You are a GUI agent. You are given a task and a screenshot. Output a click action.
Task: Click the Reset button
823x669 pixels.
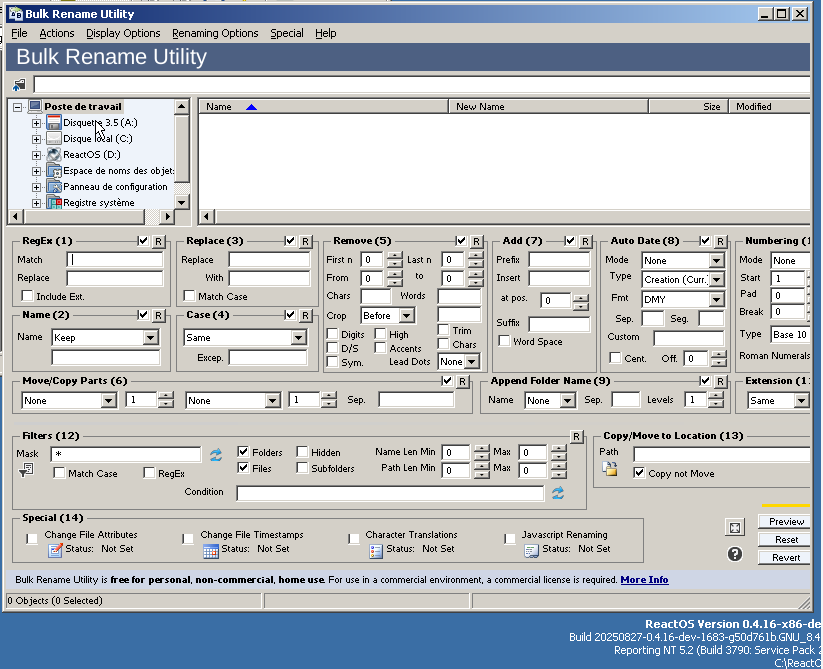point(786,539)
